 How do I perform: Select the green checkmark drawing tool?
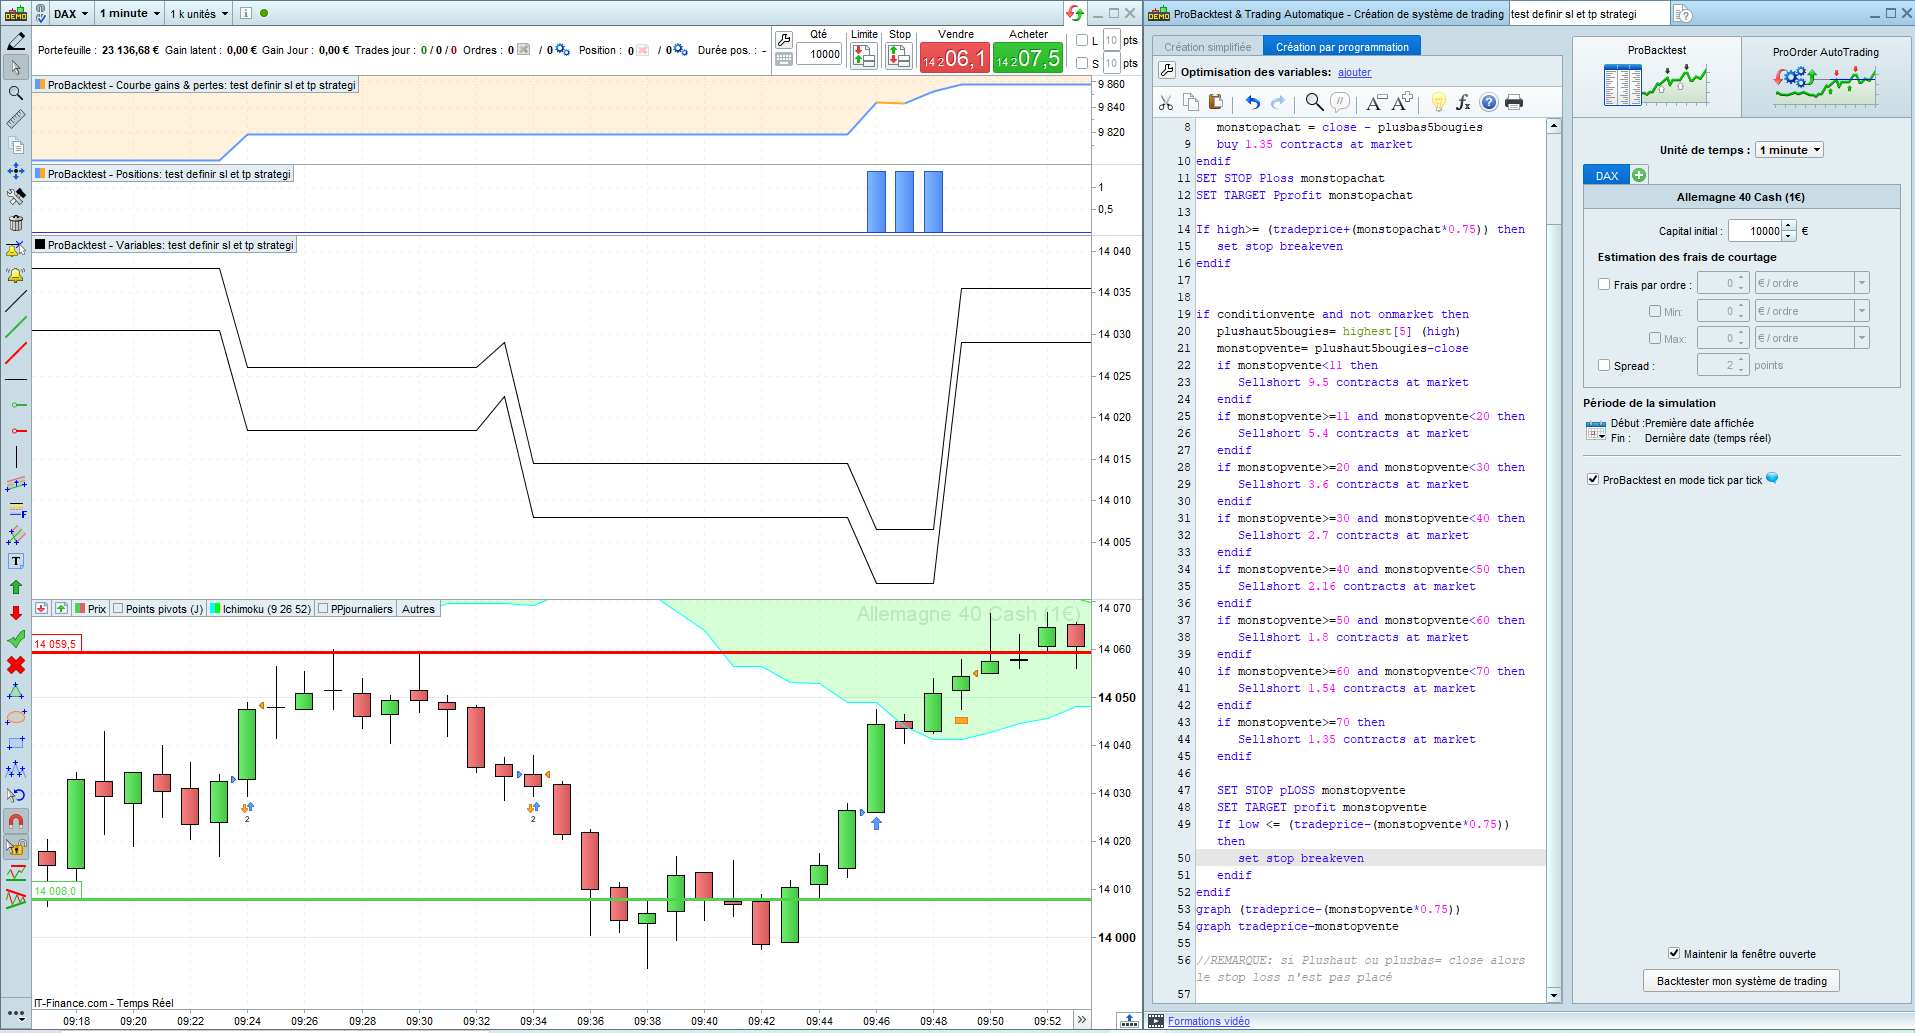[16, 639]
